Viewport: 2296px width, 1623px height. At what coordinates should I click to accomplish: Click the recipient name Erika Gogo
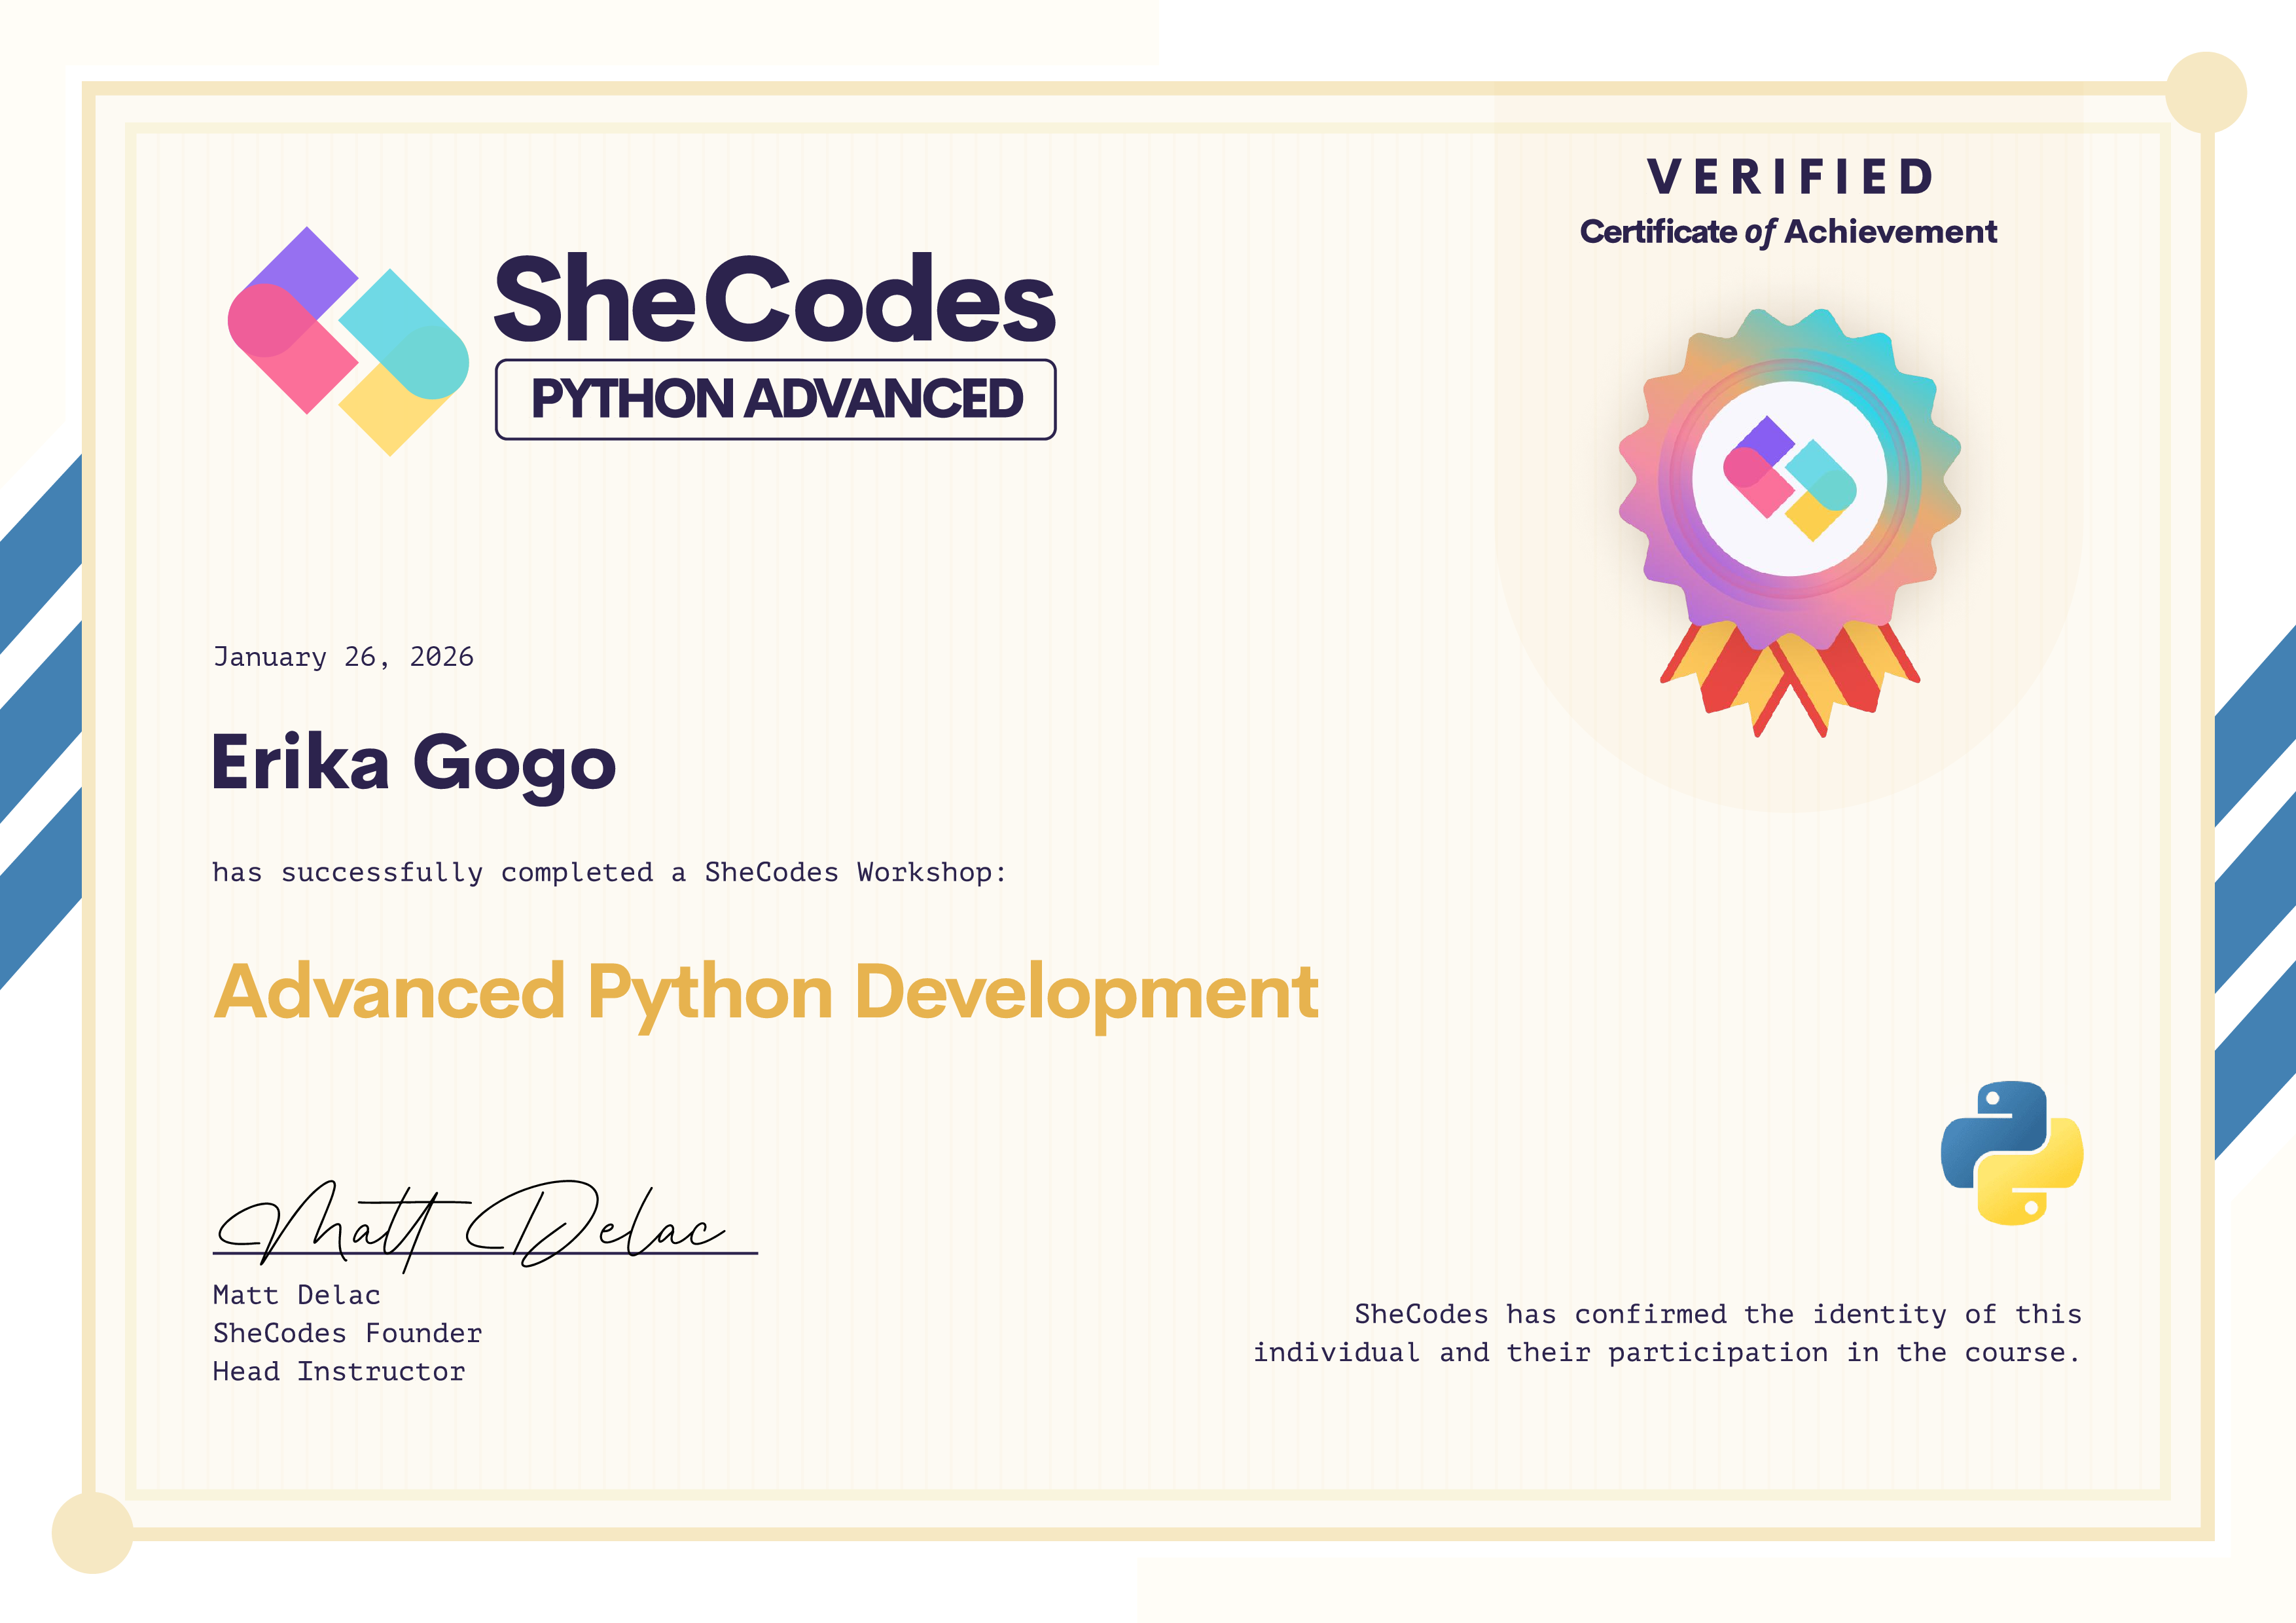(413, 763)
